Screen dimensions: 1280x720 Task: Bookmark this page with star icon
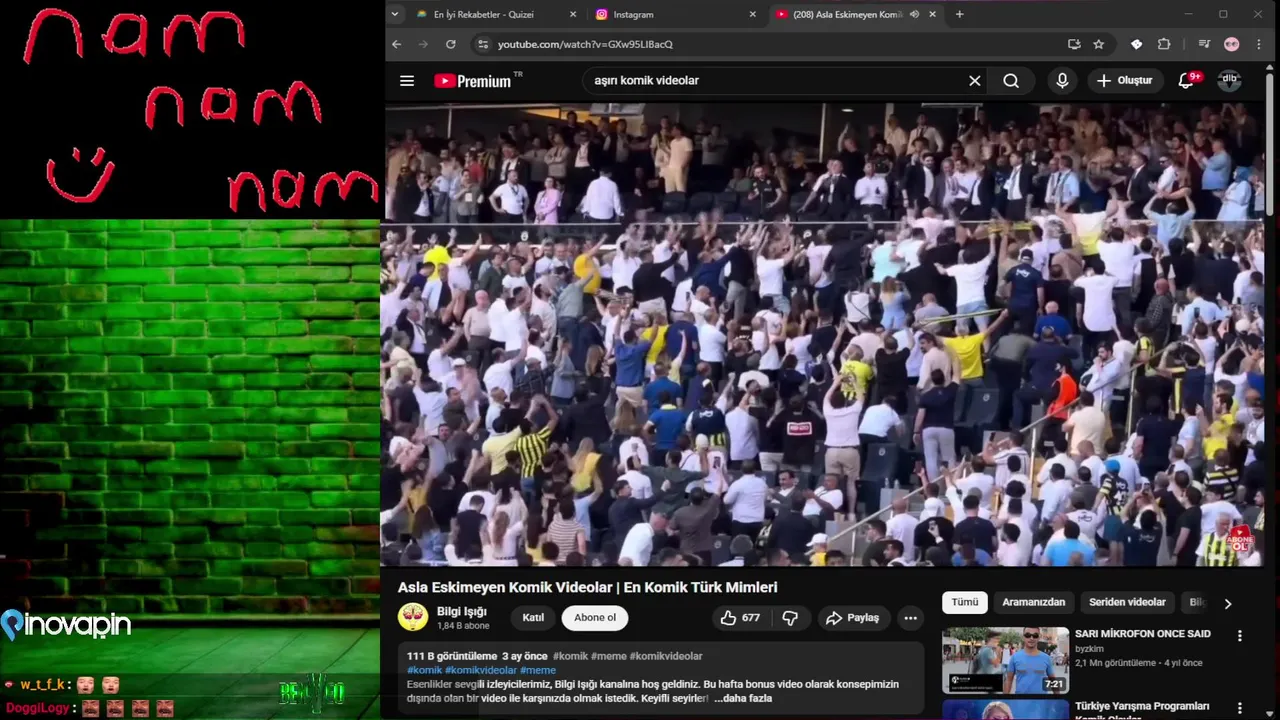tap(1099, 44)
